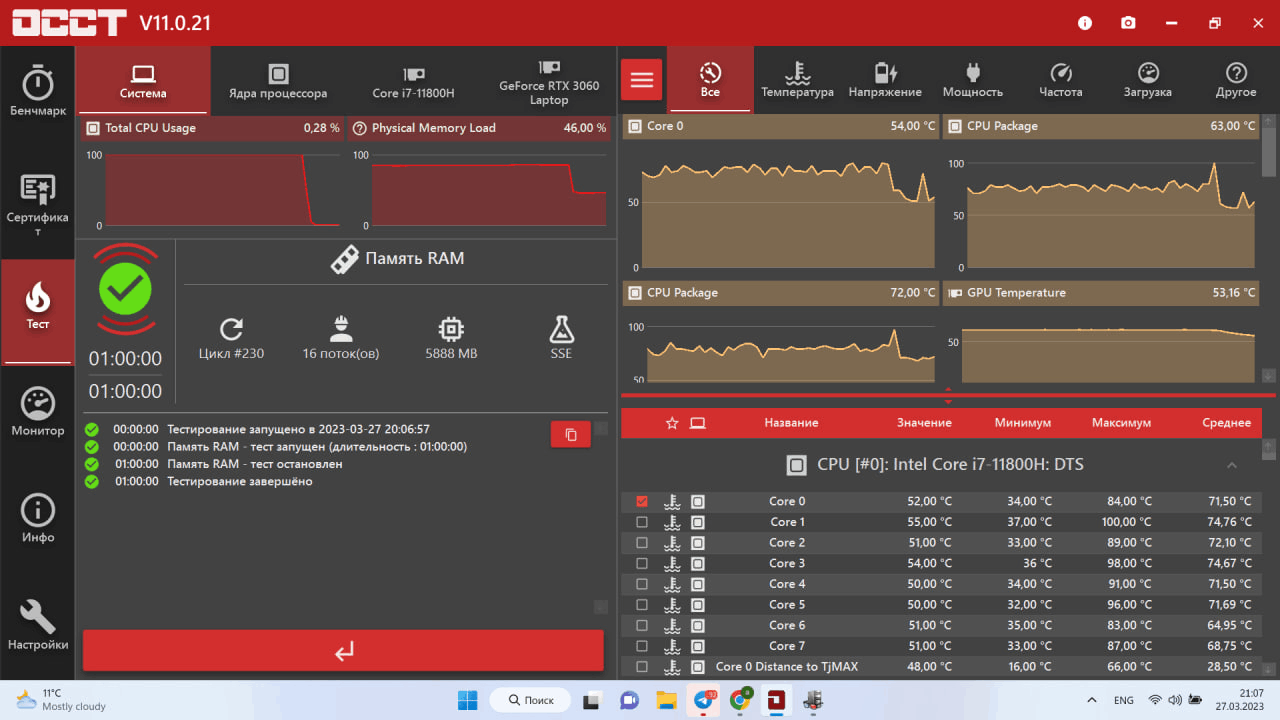Viewport: 1280px width, 720px height.
Task: Open the red hamburger menu
Action: click(x=642, y=80)
